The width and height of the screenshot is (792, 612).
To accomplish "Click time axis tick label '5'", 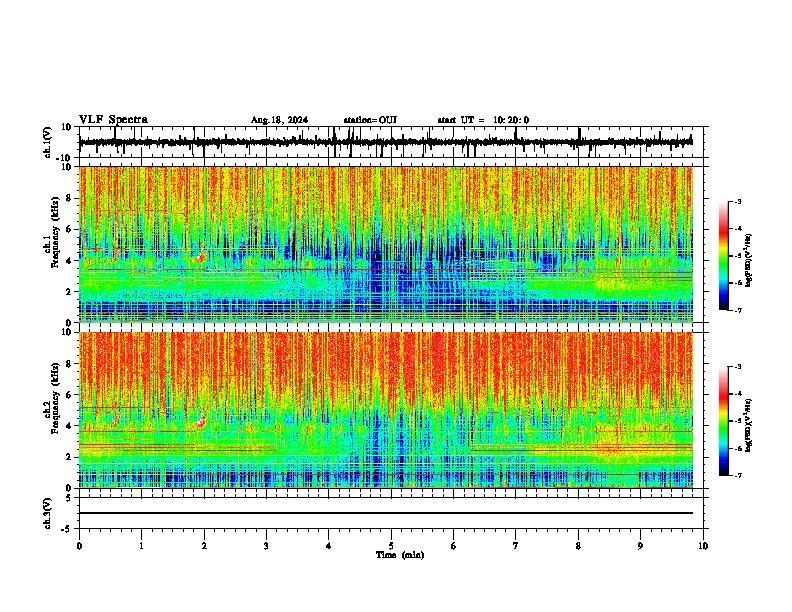I will coord(391,546).
